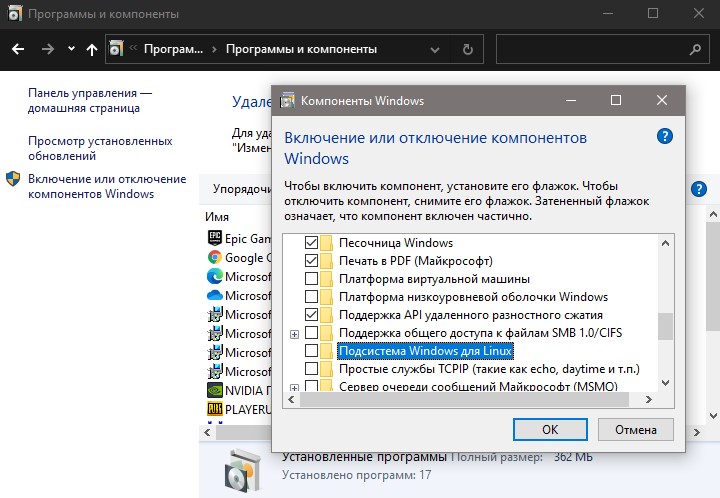Uncheck 'Печать в PDF (Майкрософт)' checkbox

pyautogui.click(x=311, y=261)
